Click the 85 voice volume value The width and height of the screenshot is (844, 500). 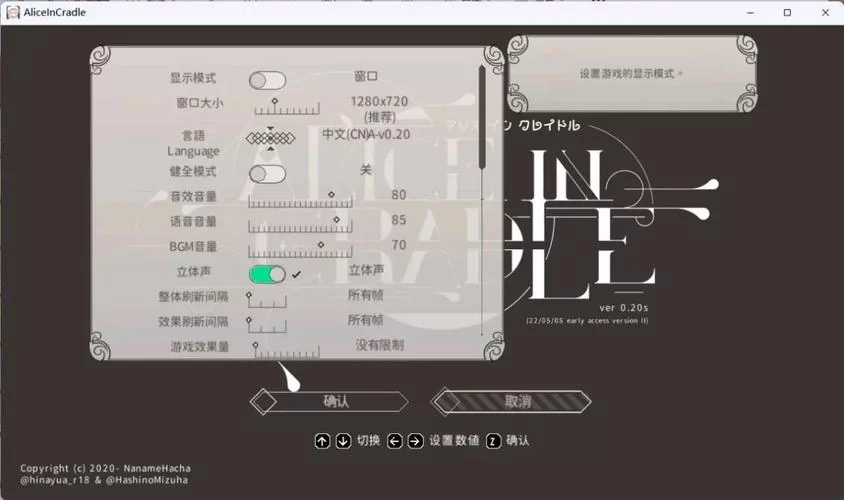tap(399, 220)
